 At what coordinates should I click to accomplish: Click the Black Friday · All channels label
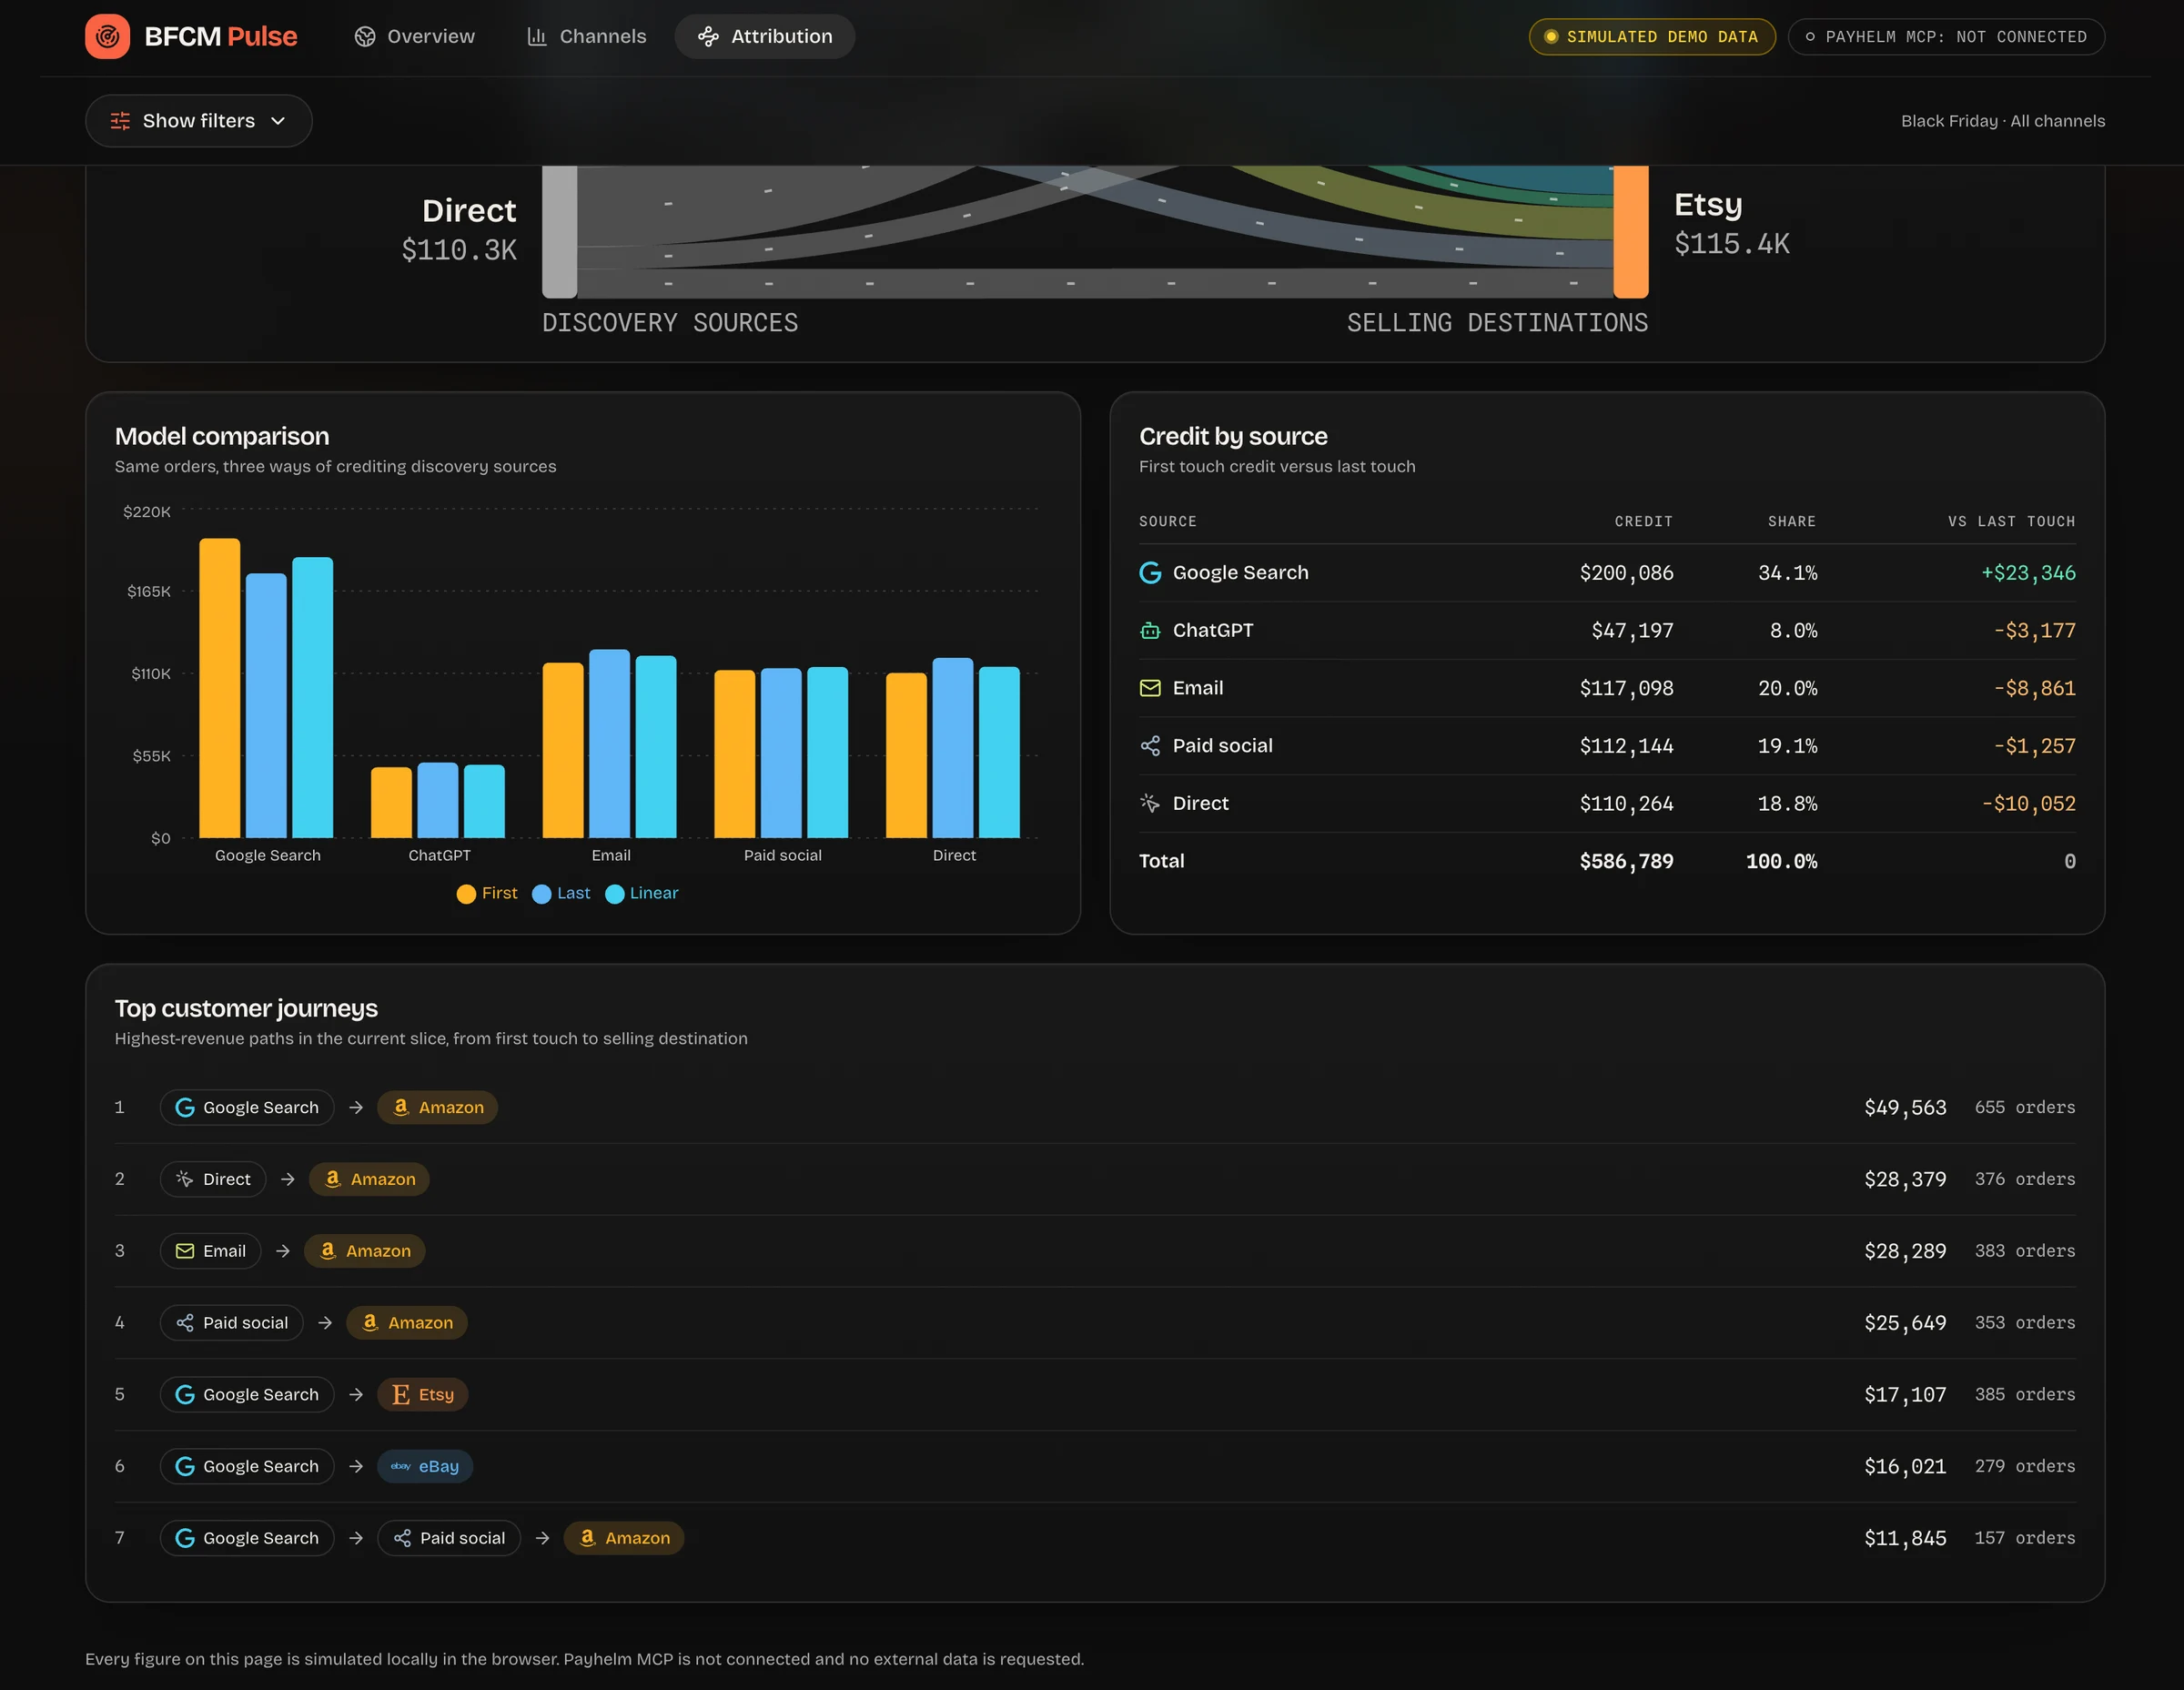pyautogui.click(x=2003, y=121)
